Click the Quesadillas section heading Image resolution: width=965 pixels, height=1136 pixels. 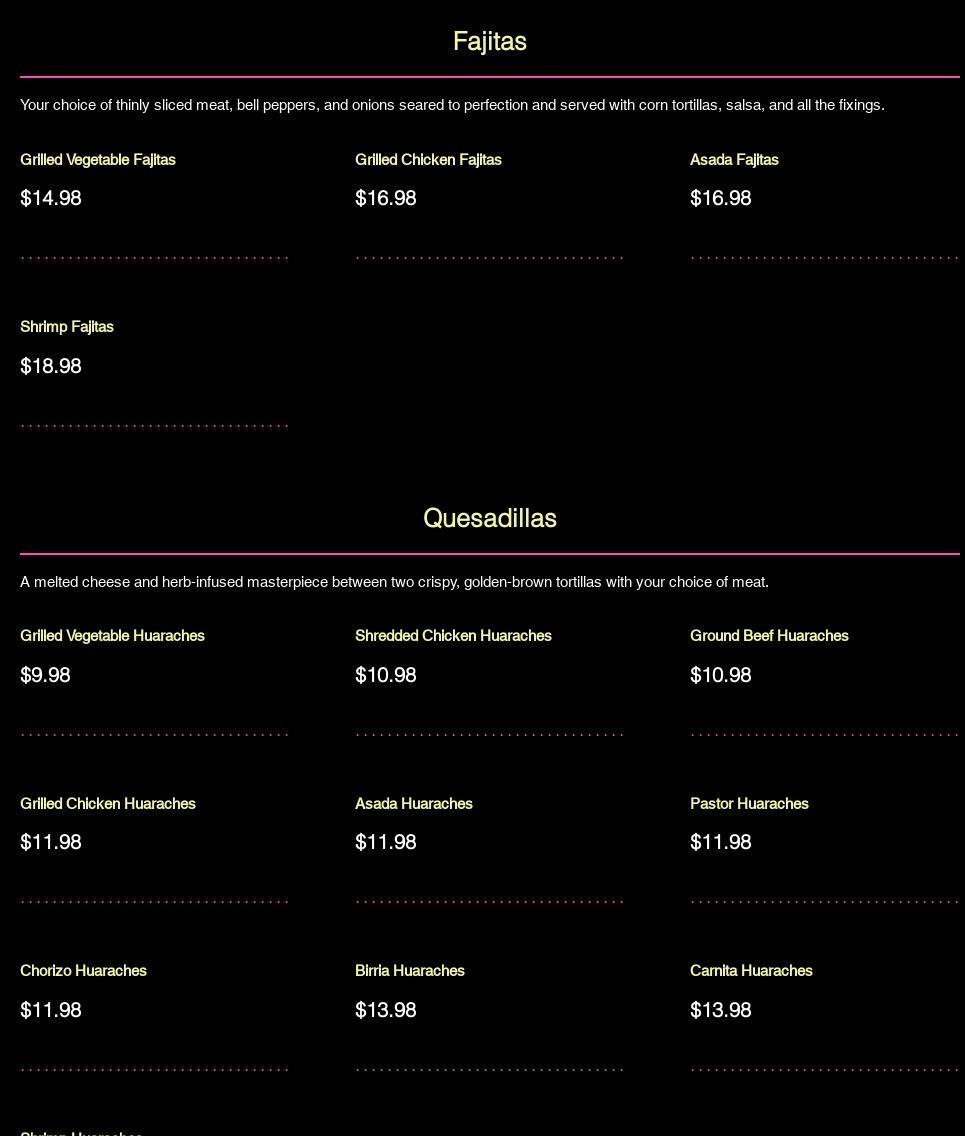tap(489, 519)
